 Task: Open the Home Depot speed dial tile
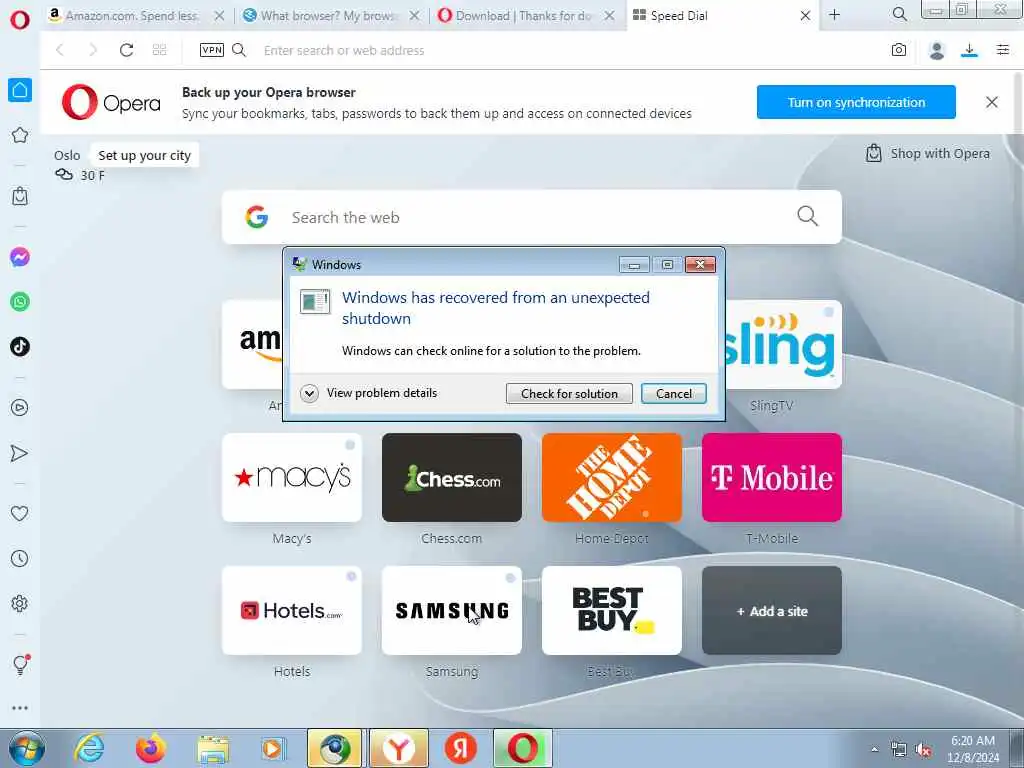click(x=612, y=477)
